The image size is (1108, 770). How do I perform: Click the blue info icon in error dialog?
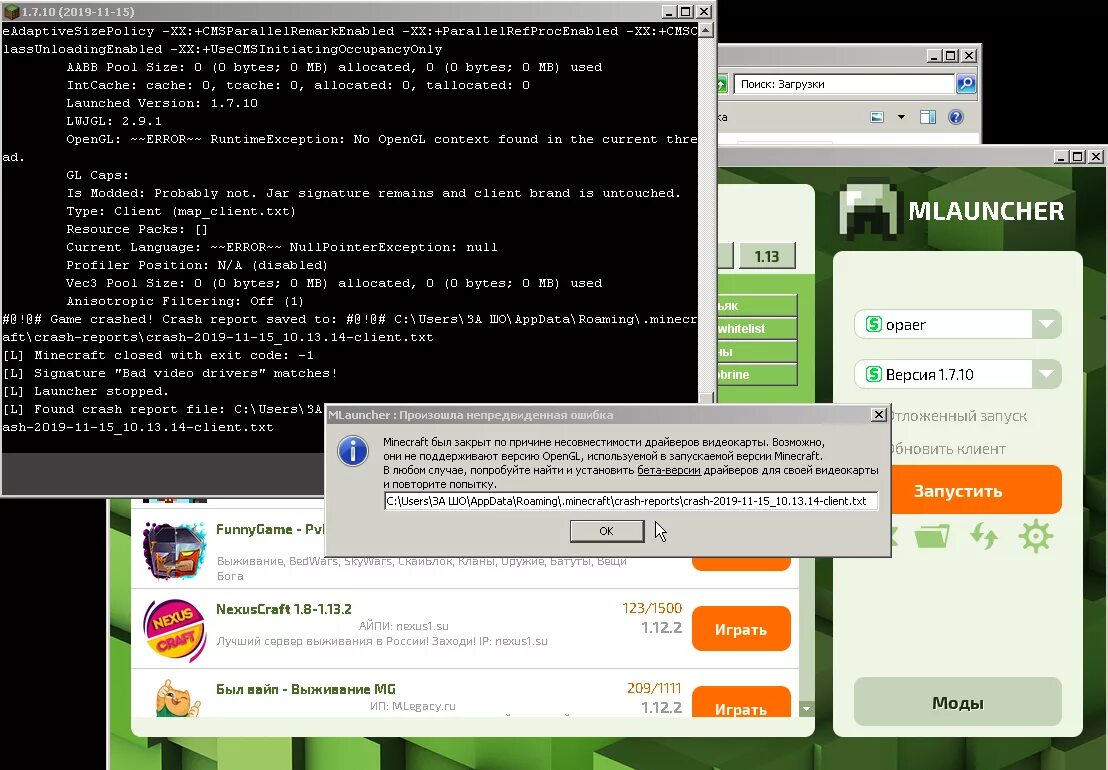coord(353,451)
